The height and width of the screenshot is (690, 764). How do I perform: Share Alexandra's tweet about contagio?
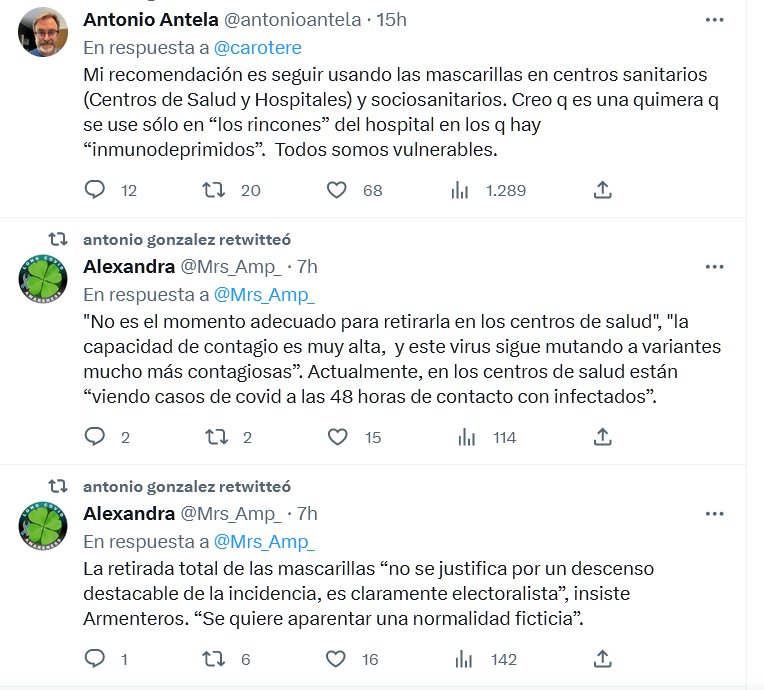tap(603, 437)
